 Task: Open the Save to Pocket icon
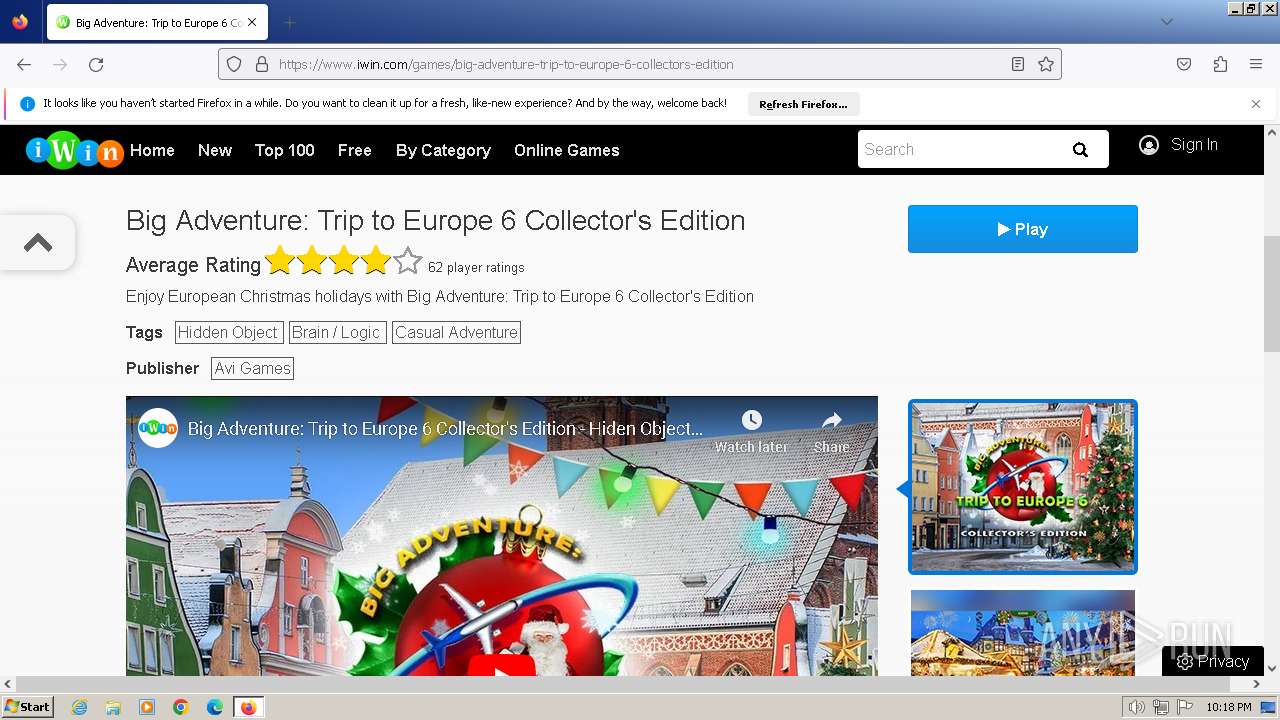tap(1184, 64)
